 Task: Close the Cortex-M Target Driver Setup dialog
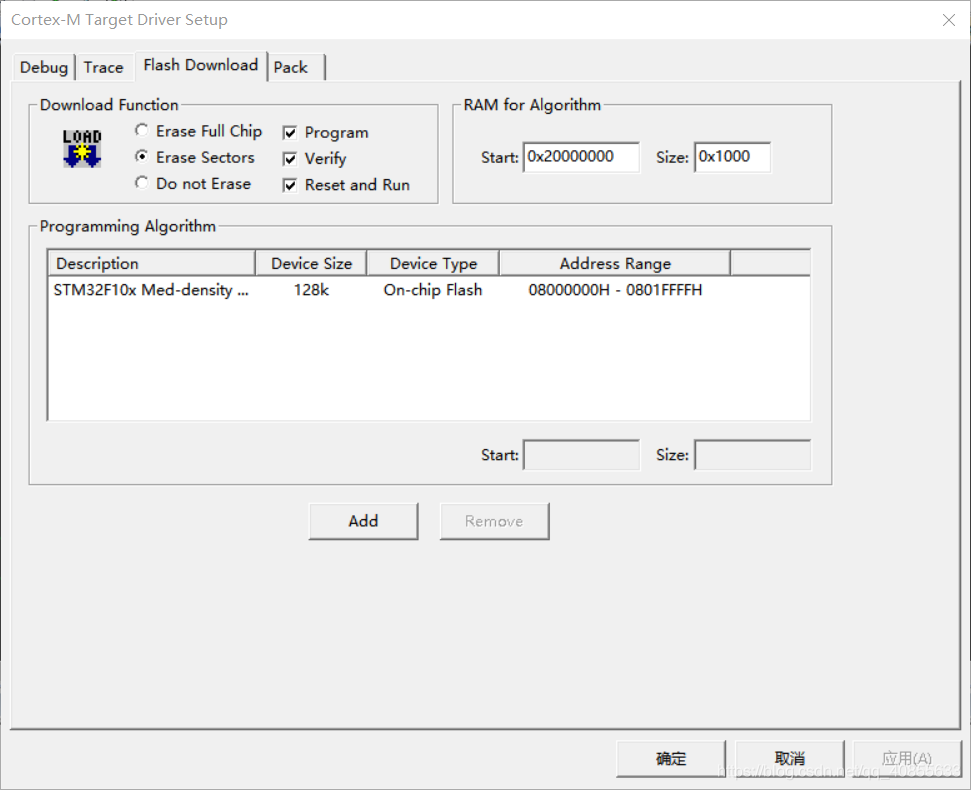(x=948, y=20)
